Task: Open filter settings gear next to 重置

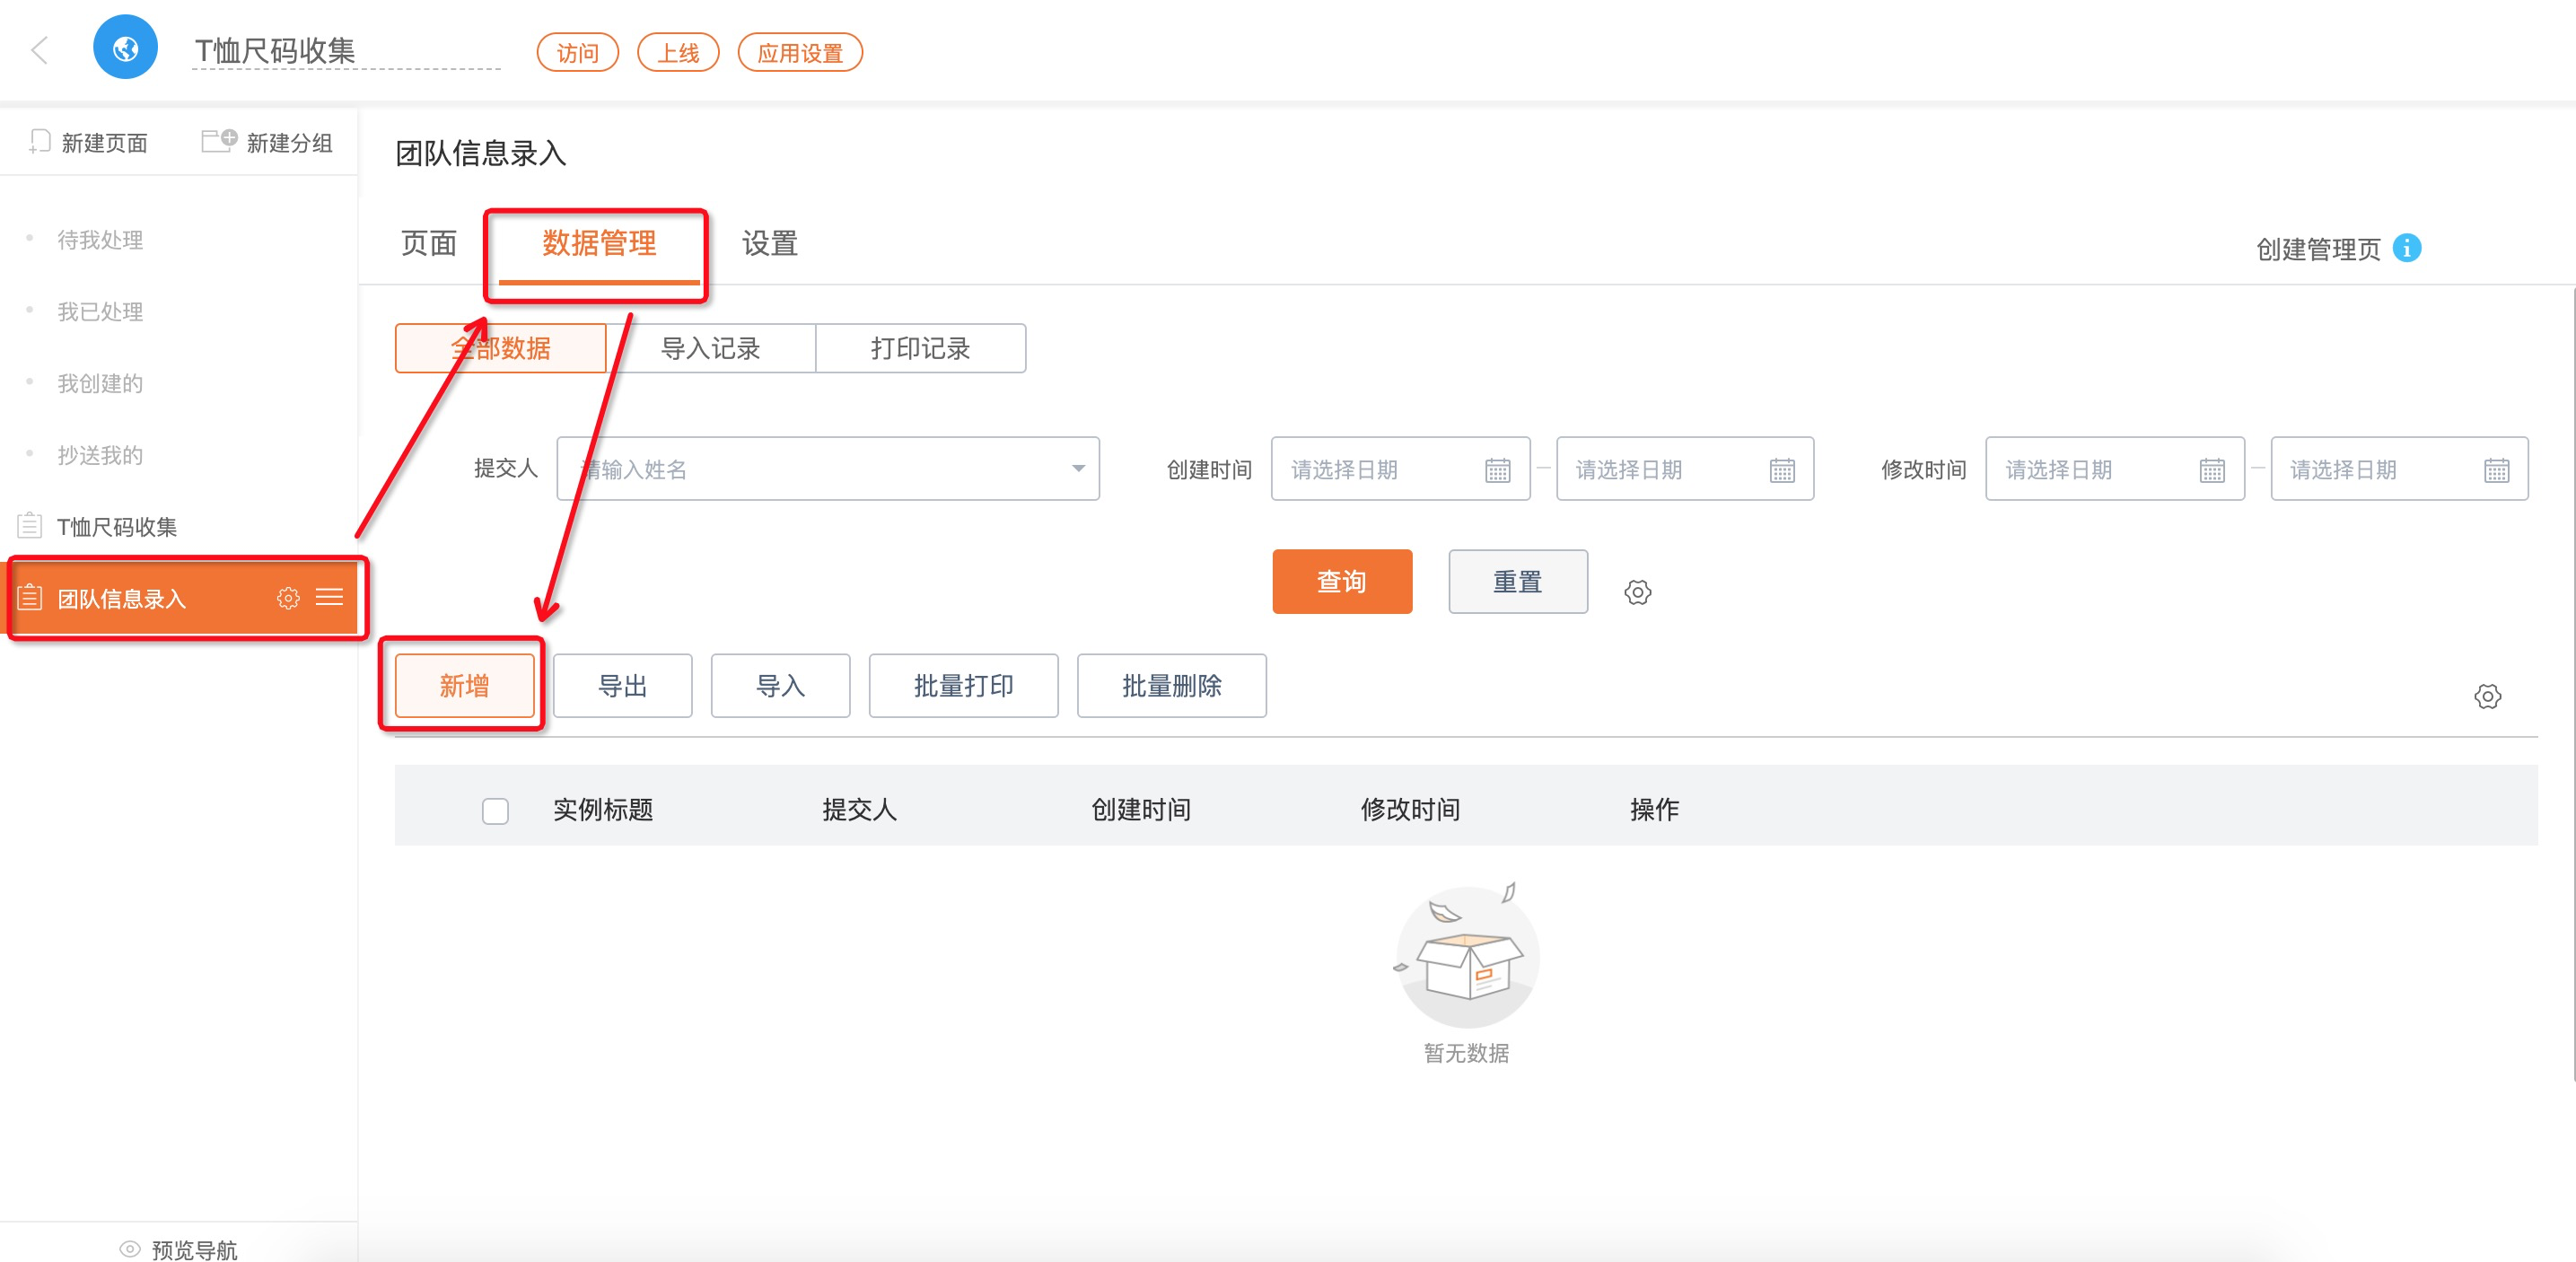Action: [x=1637, y=592]
